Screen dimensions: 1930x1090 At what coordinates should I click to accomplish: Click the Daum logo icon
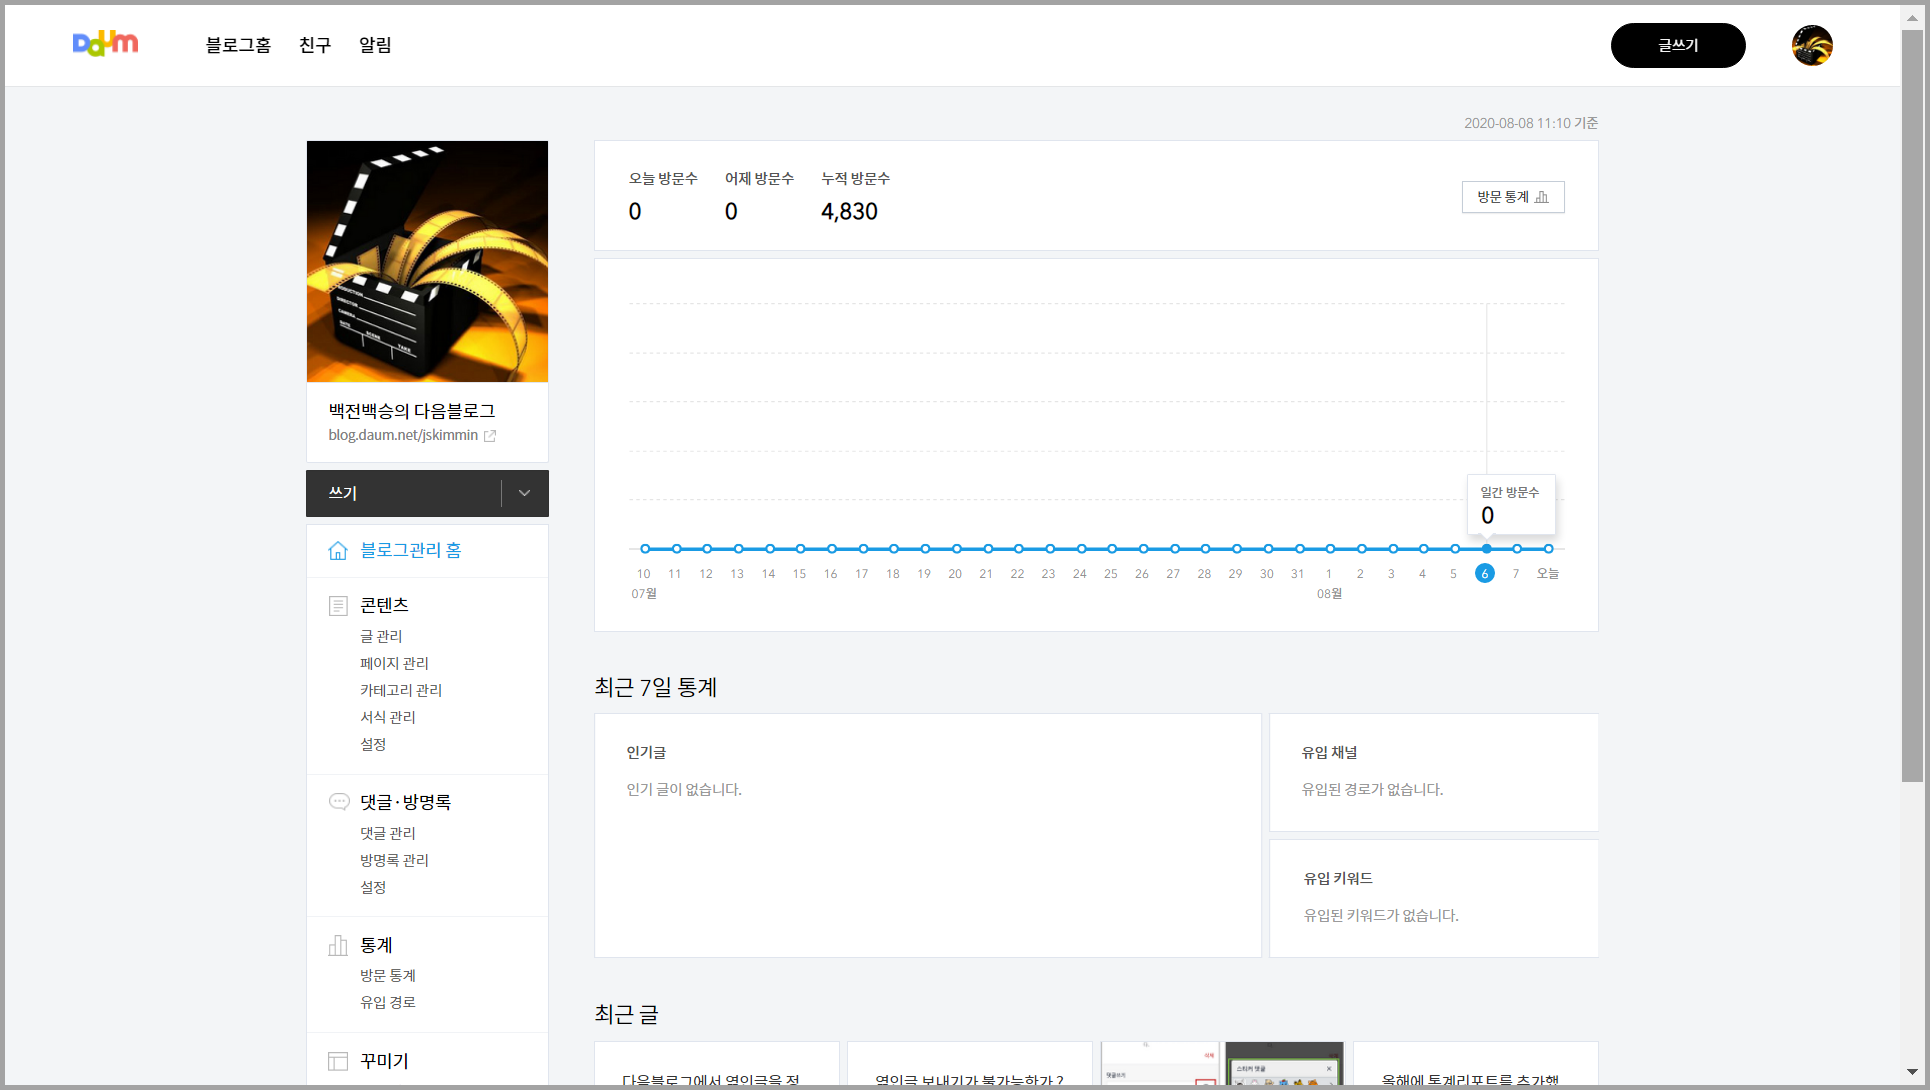click(x=105, y=44)
